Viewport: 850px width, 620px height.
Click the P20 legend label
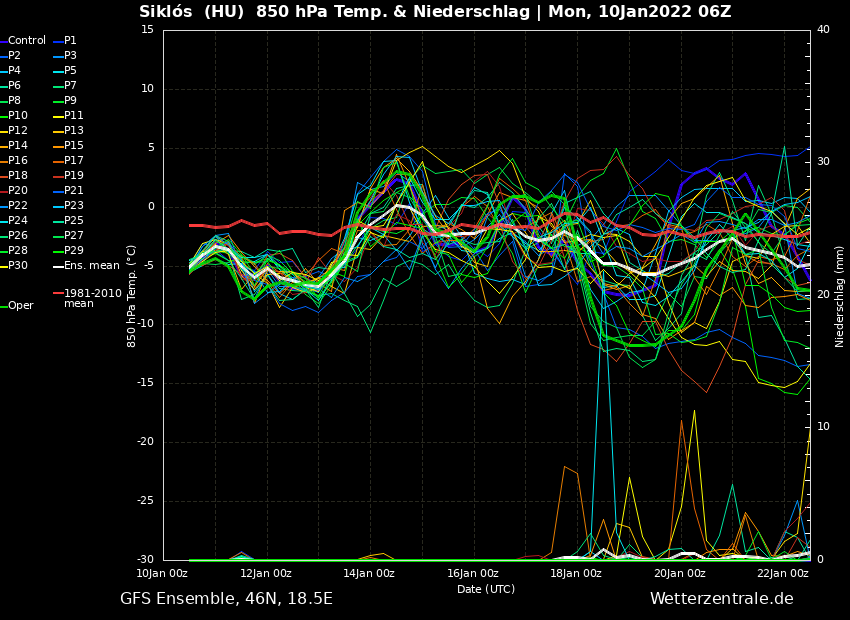click(x=18, y=191)
